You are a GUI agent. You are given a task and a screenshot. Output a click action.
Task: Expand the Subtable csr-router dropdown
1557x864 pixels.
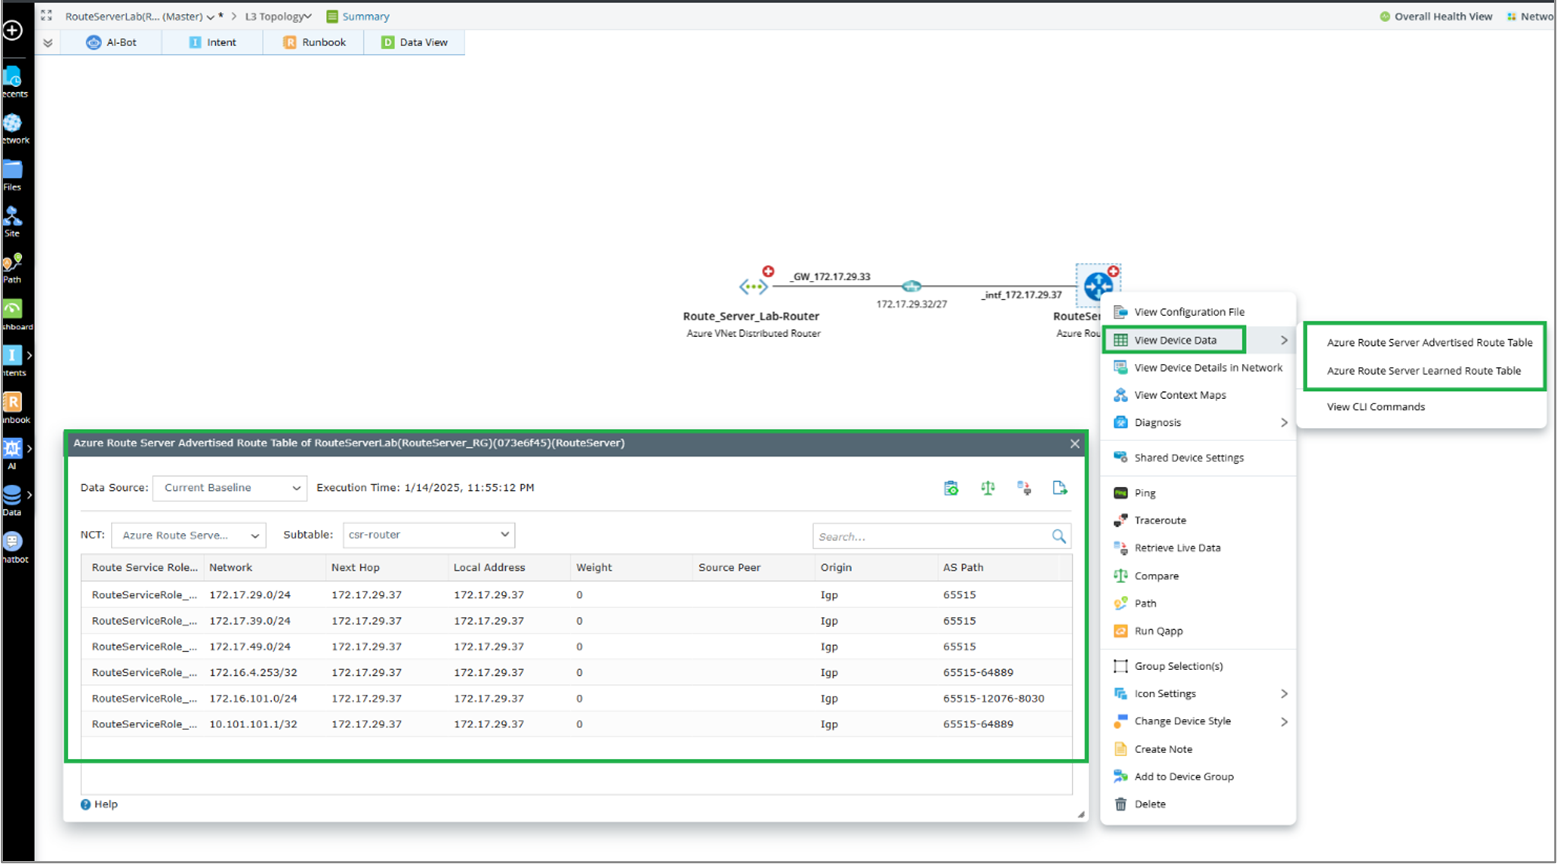point(428,535)
